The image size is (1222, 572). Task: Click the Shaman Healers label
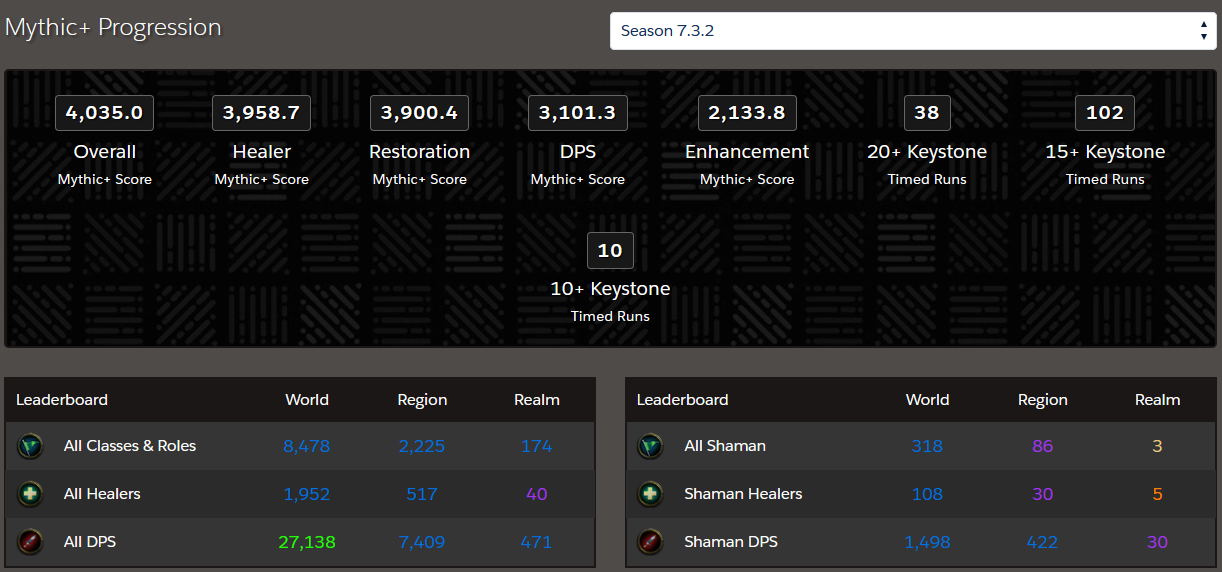point(743,494)
